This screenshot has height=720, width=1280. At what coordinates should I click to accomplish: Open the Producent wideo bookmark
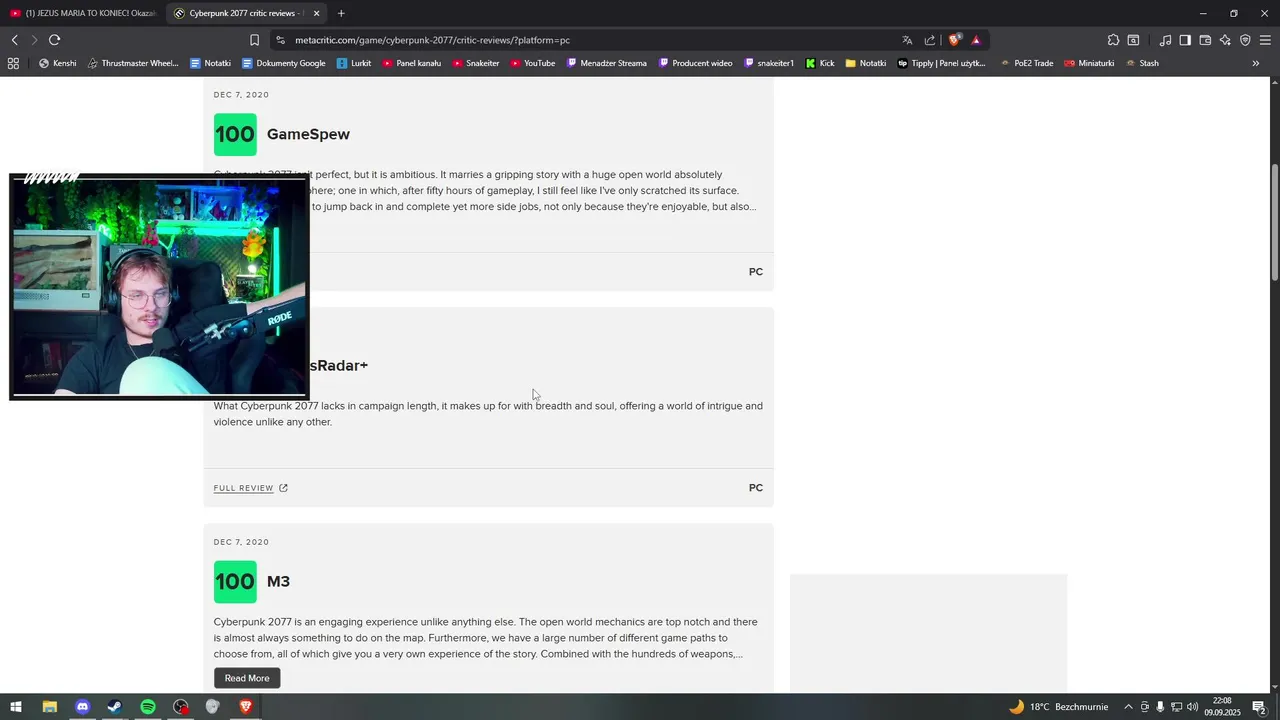tap(695, 63)
